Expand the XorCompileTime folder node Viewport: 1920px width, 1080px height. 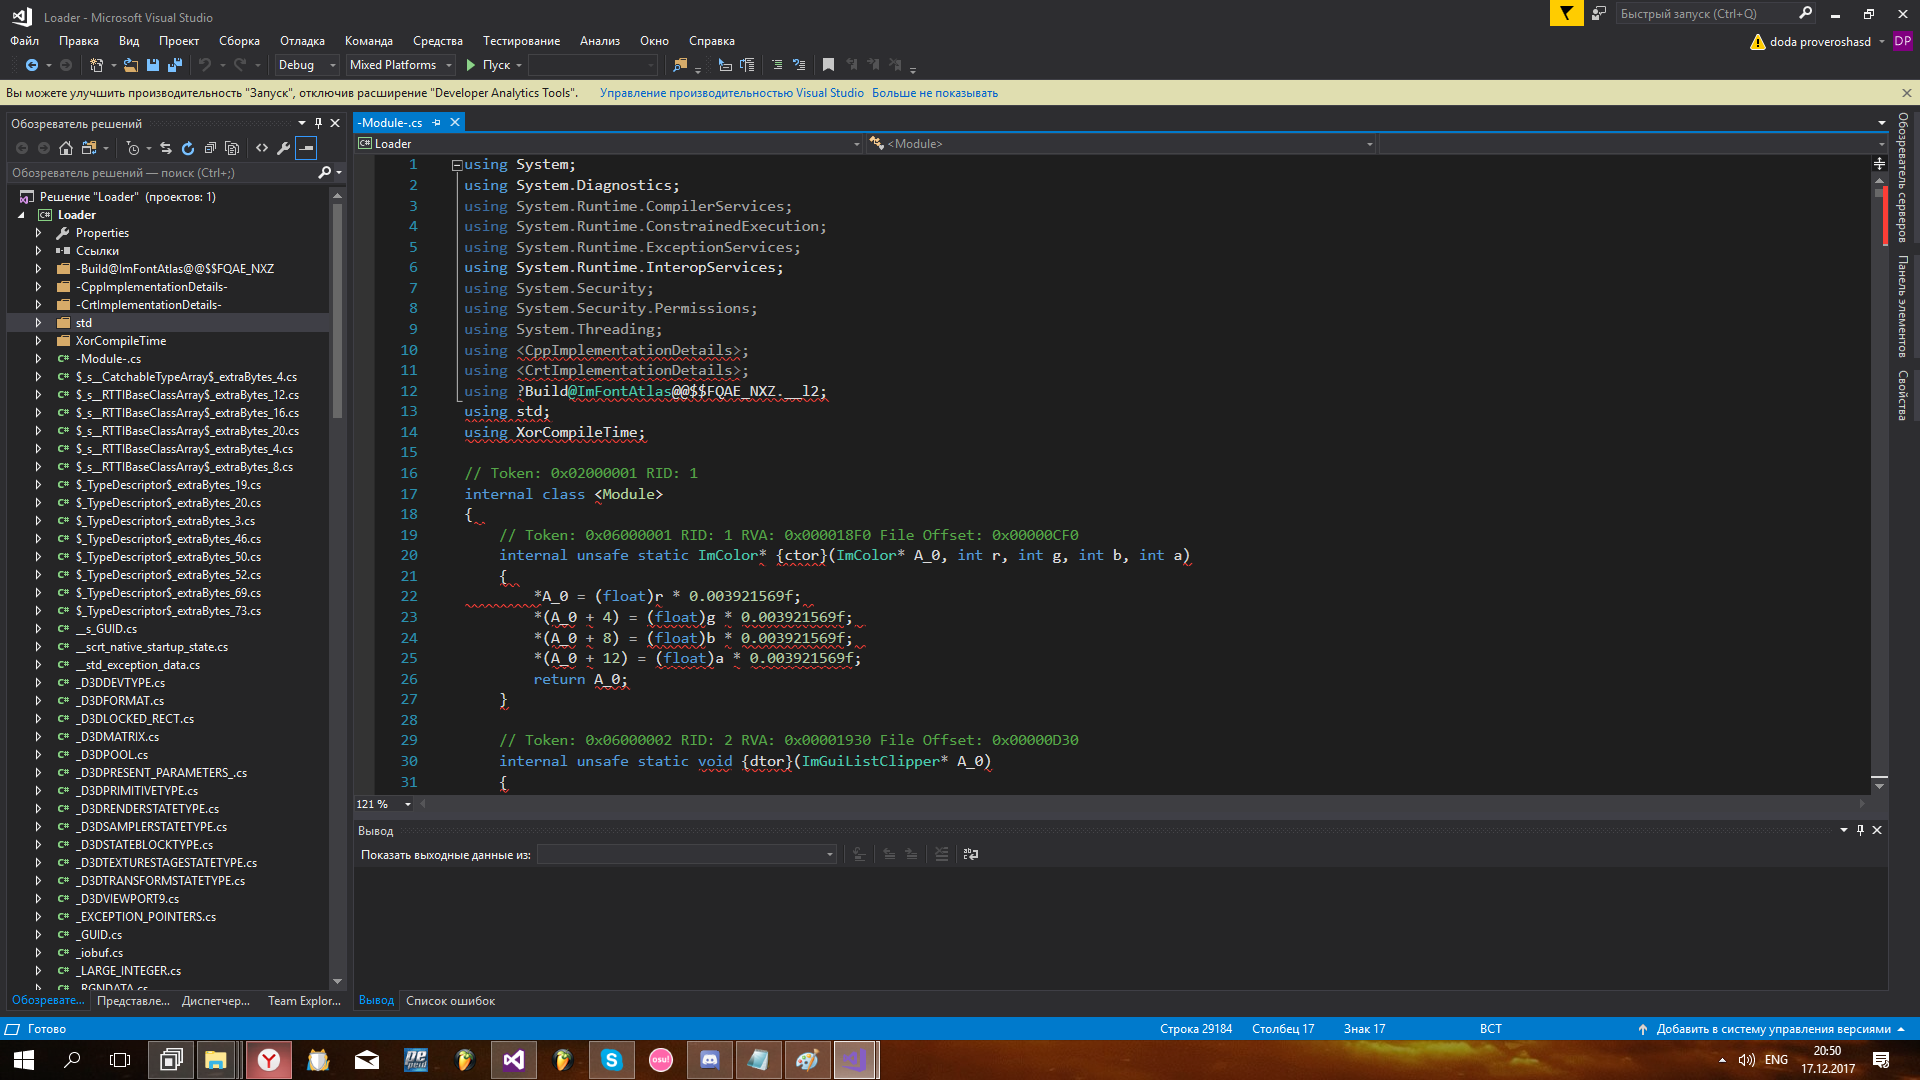tap(38, 341)
